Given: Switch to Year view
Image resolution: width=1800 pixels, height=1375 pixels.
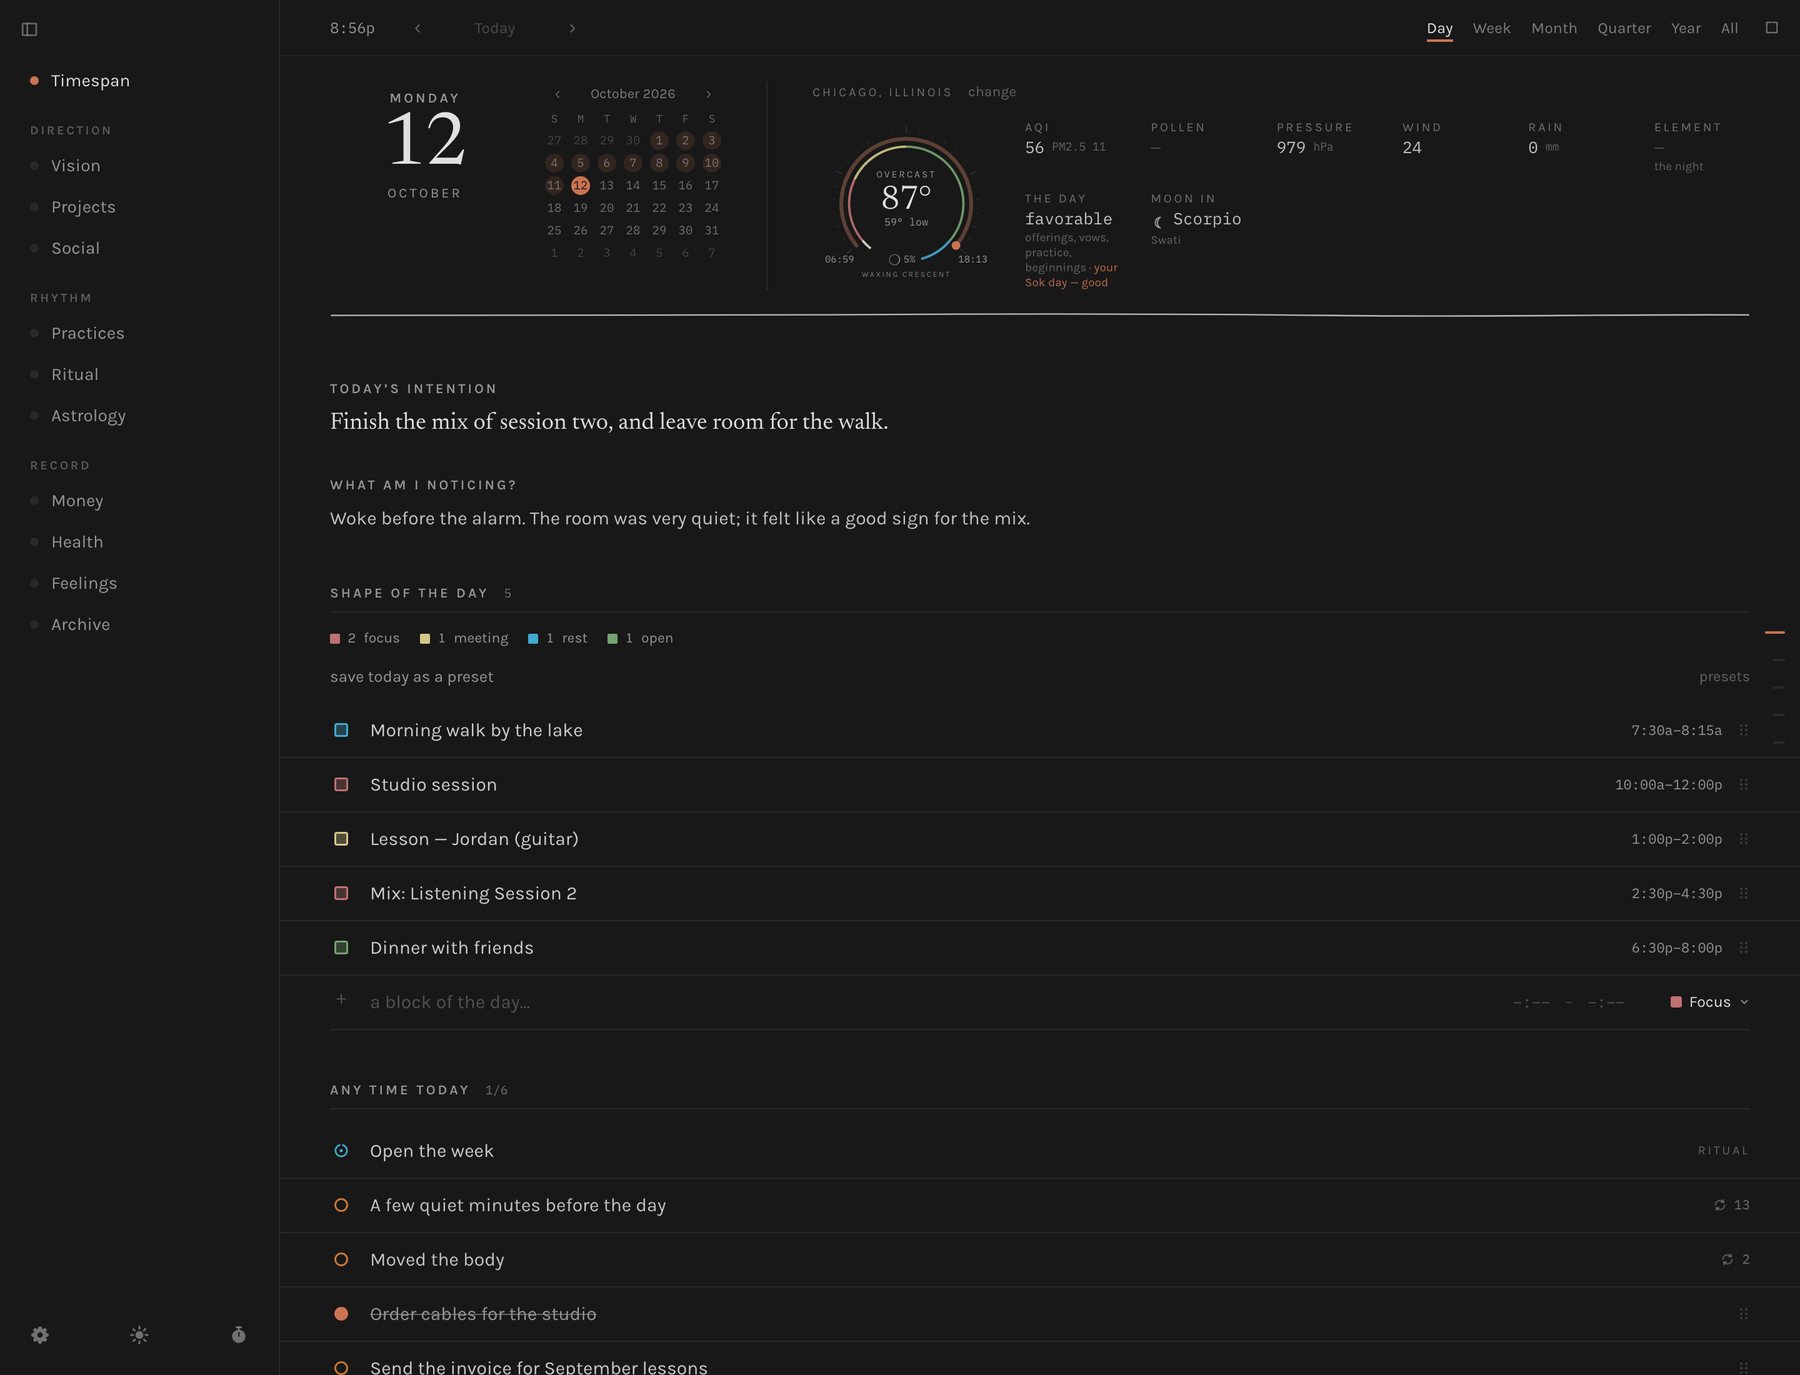Looking at the screenshot, I should click(x=1686, y=28).
